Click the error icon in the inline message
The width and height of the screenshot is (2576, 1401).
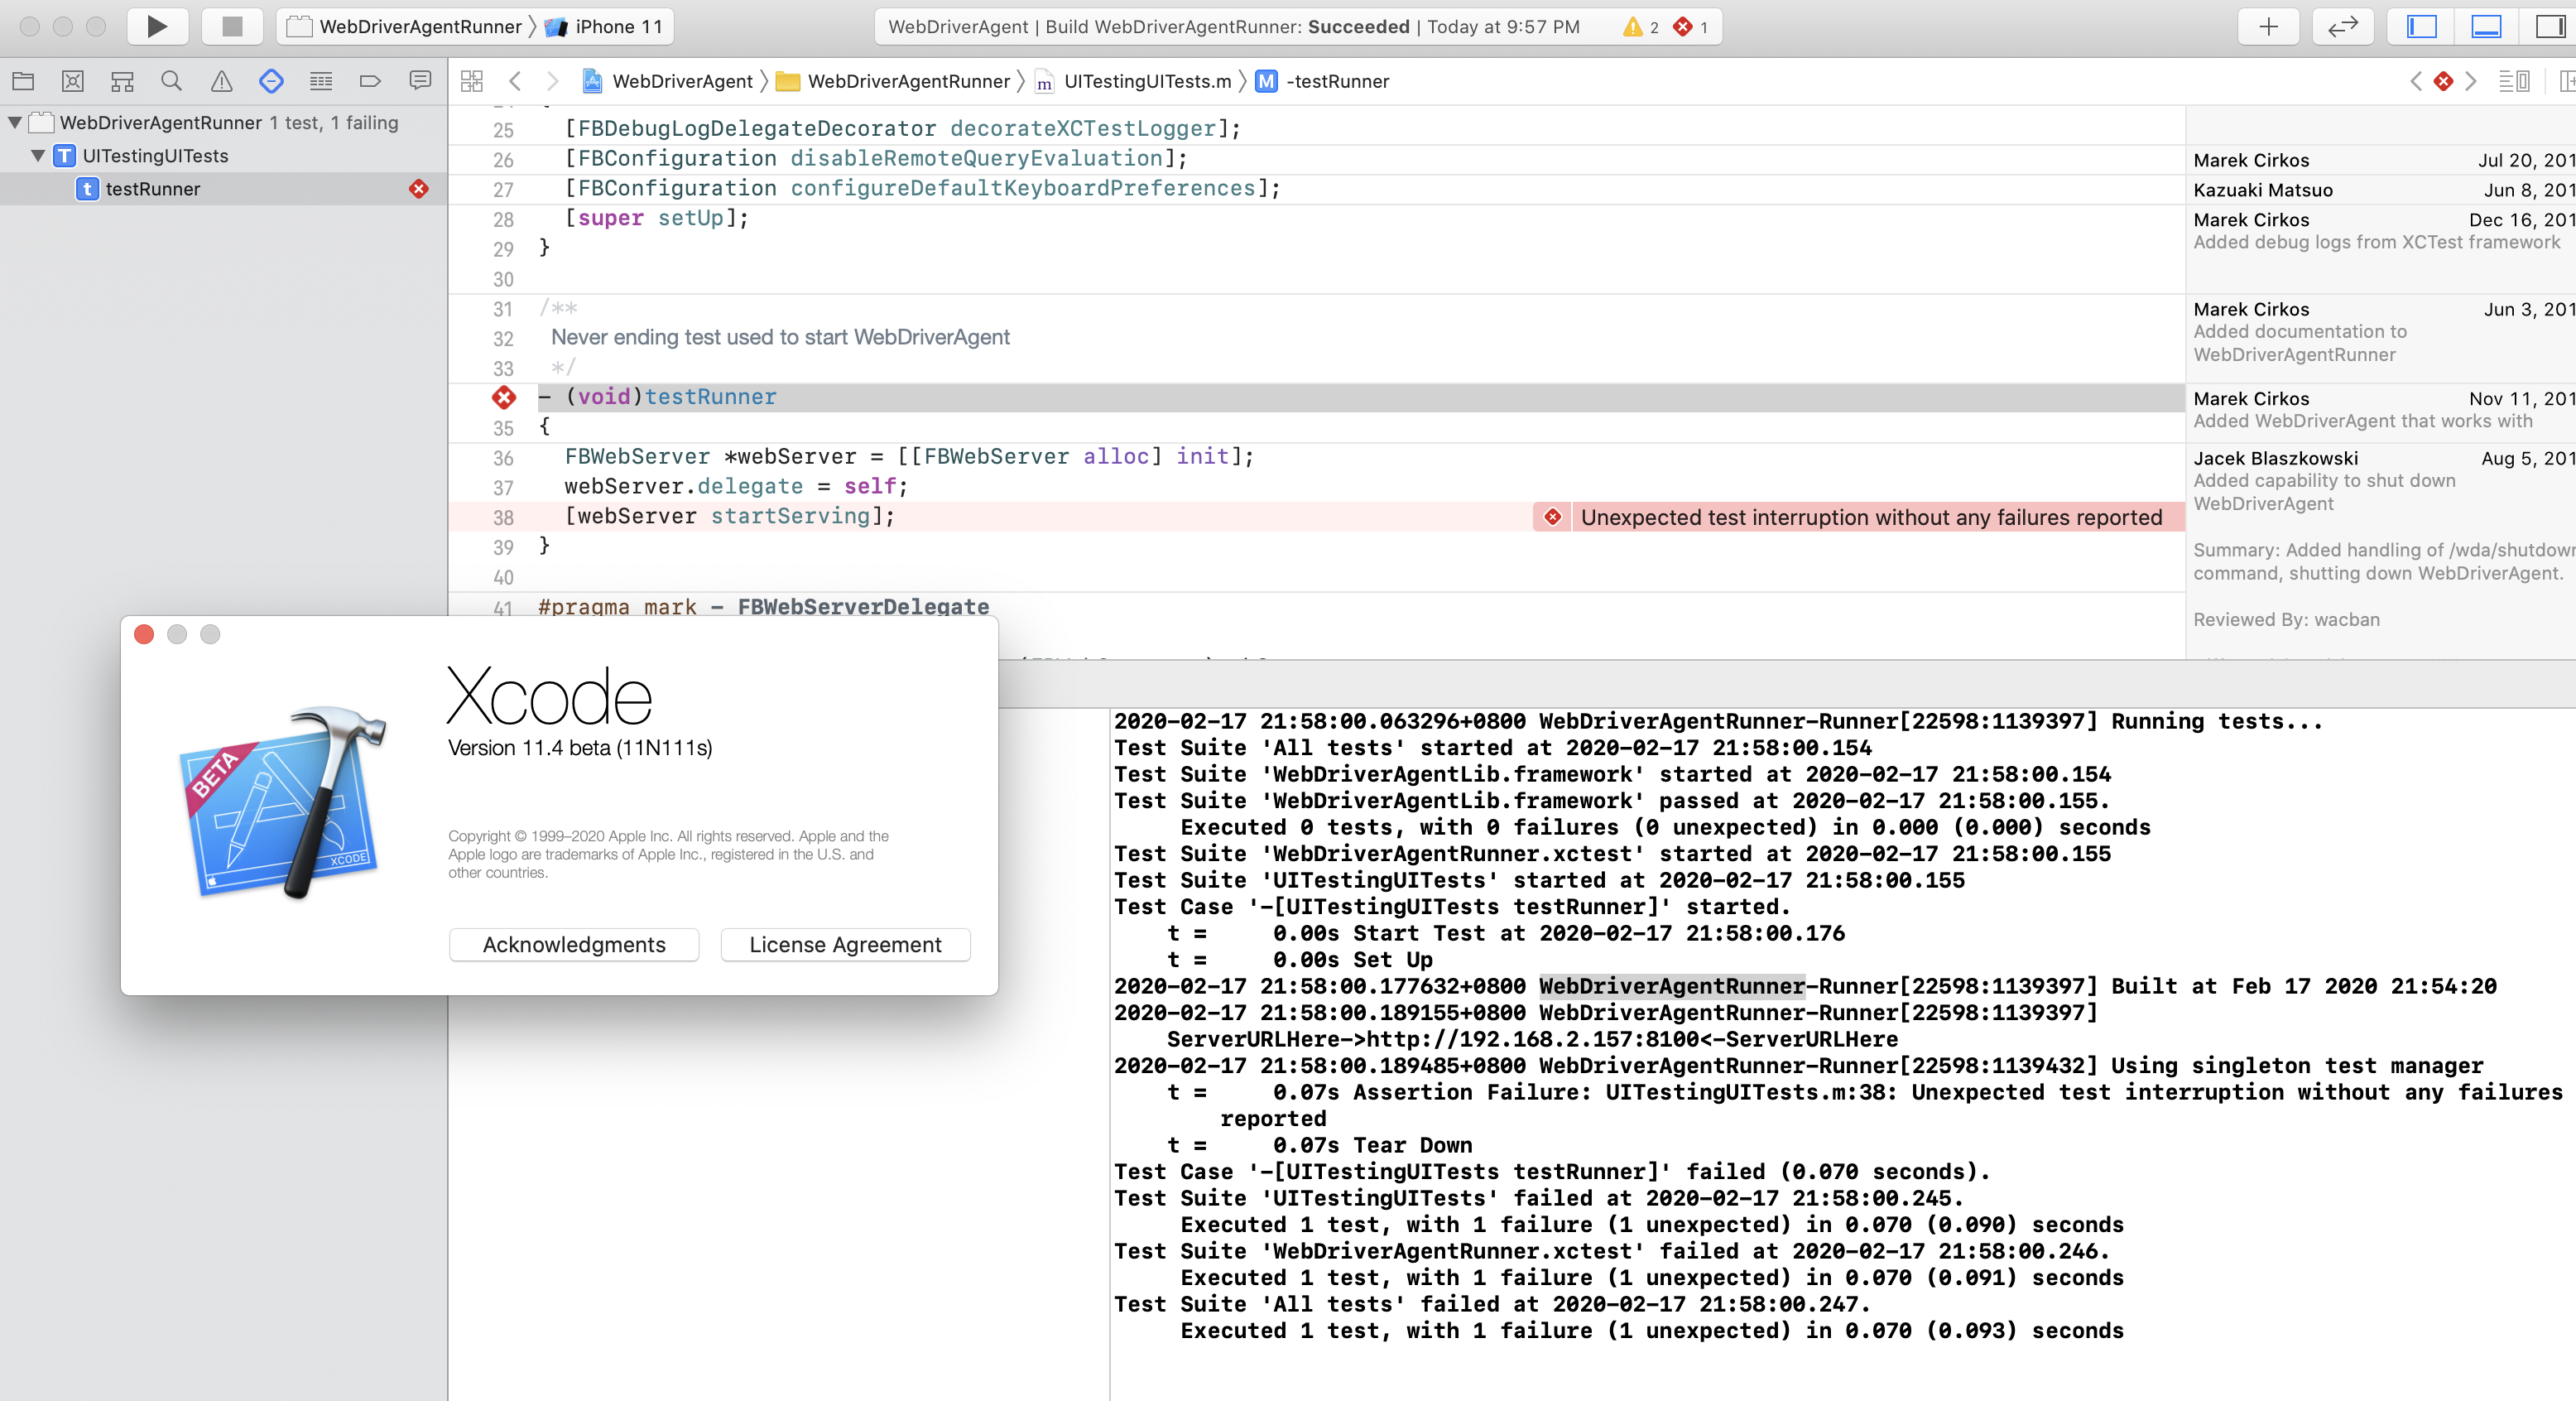tap(1552, 517)
